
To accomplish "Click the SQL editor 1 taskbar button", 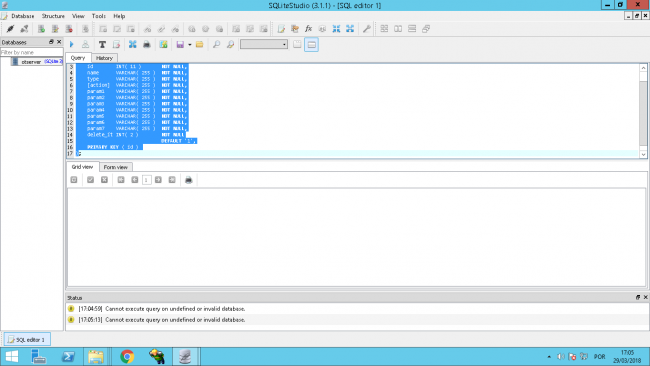I will point(27,339).
